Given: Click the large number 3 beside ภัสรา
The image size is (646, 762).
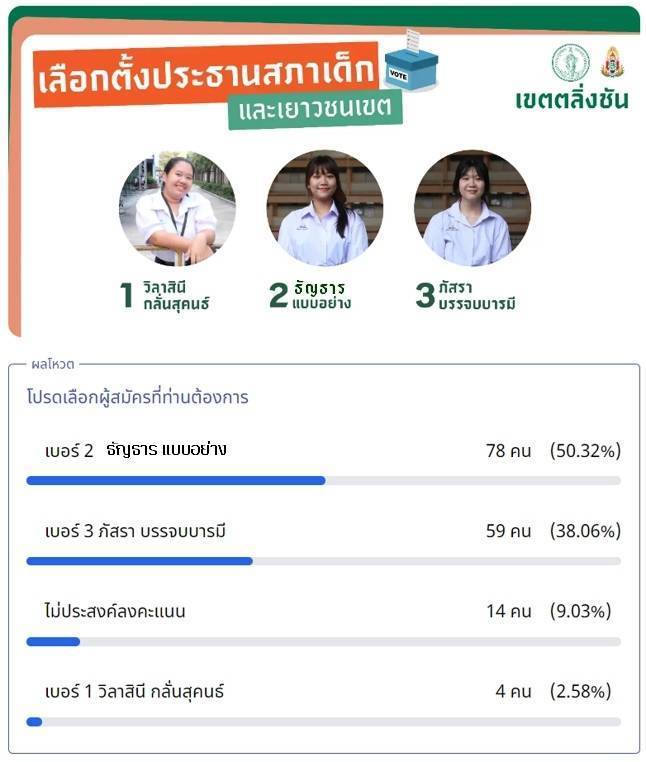Looking at the screenshot, I should pyautogui.click(x=425, y=295).
